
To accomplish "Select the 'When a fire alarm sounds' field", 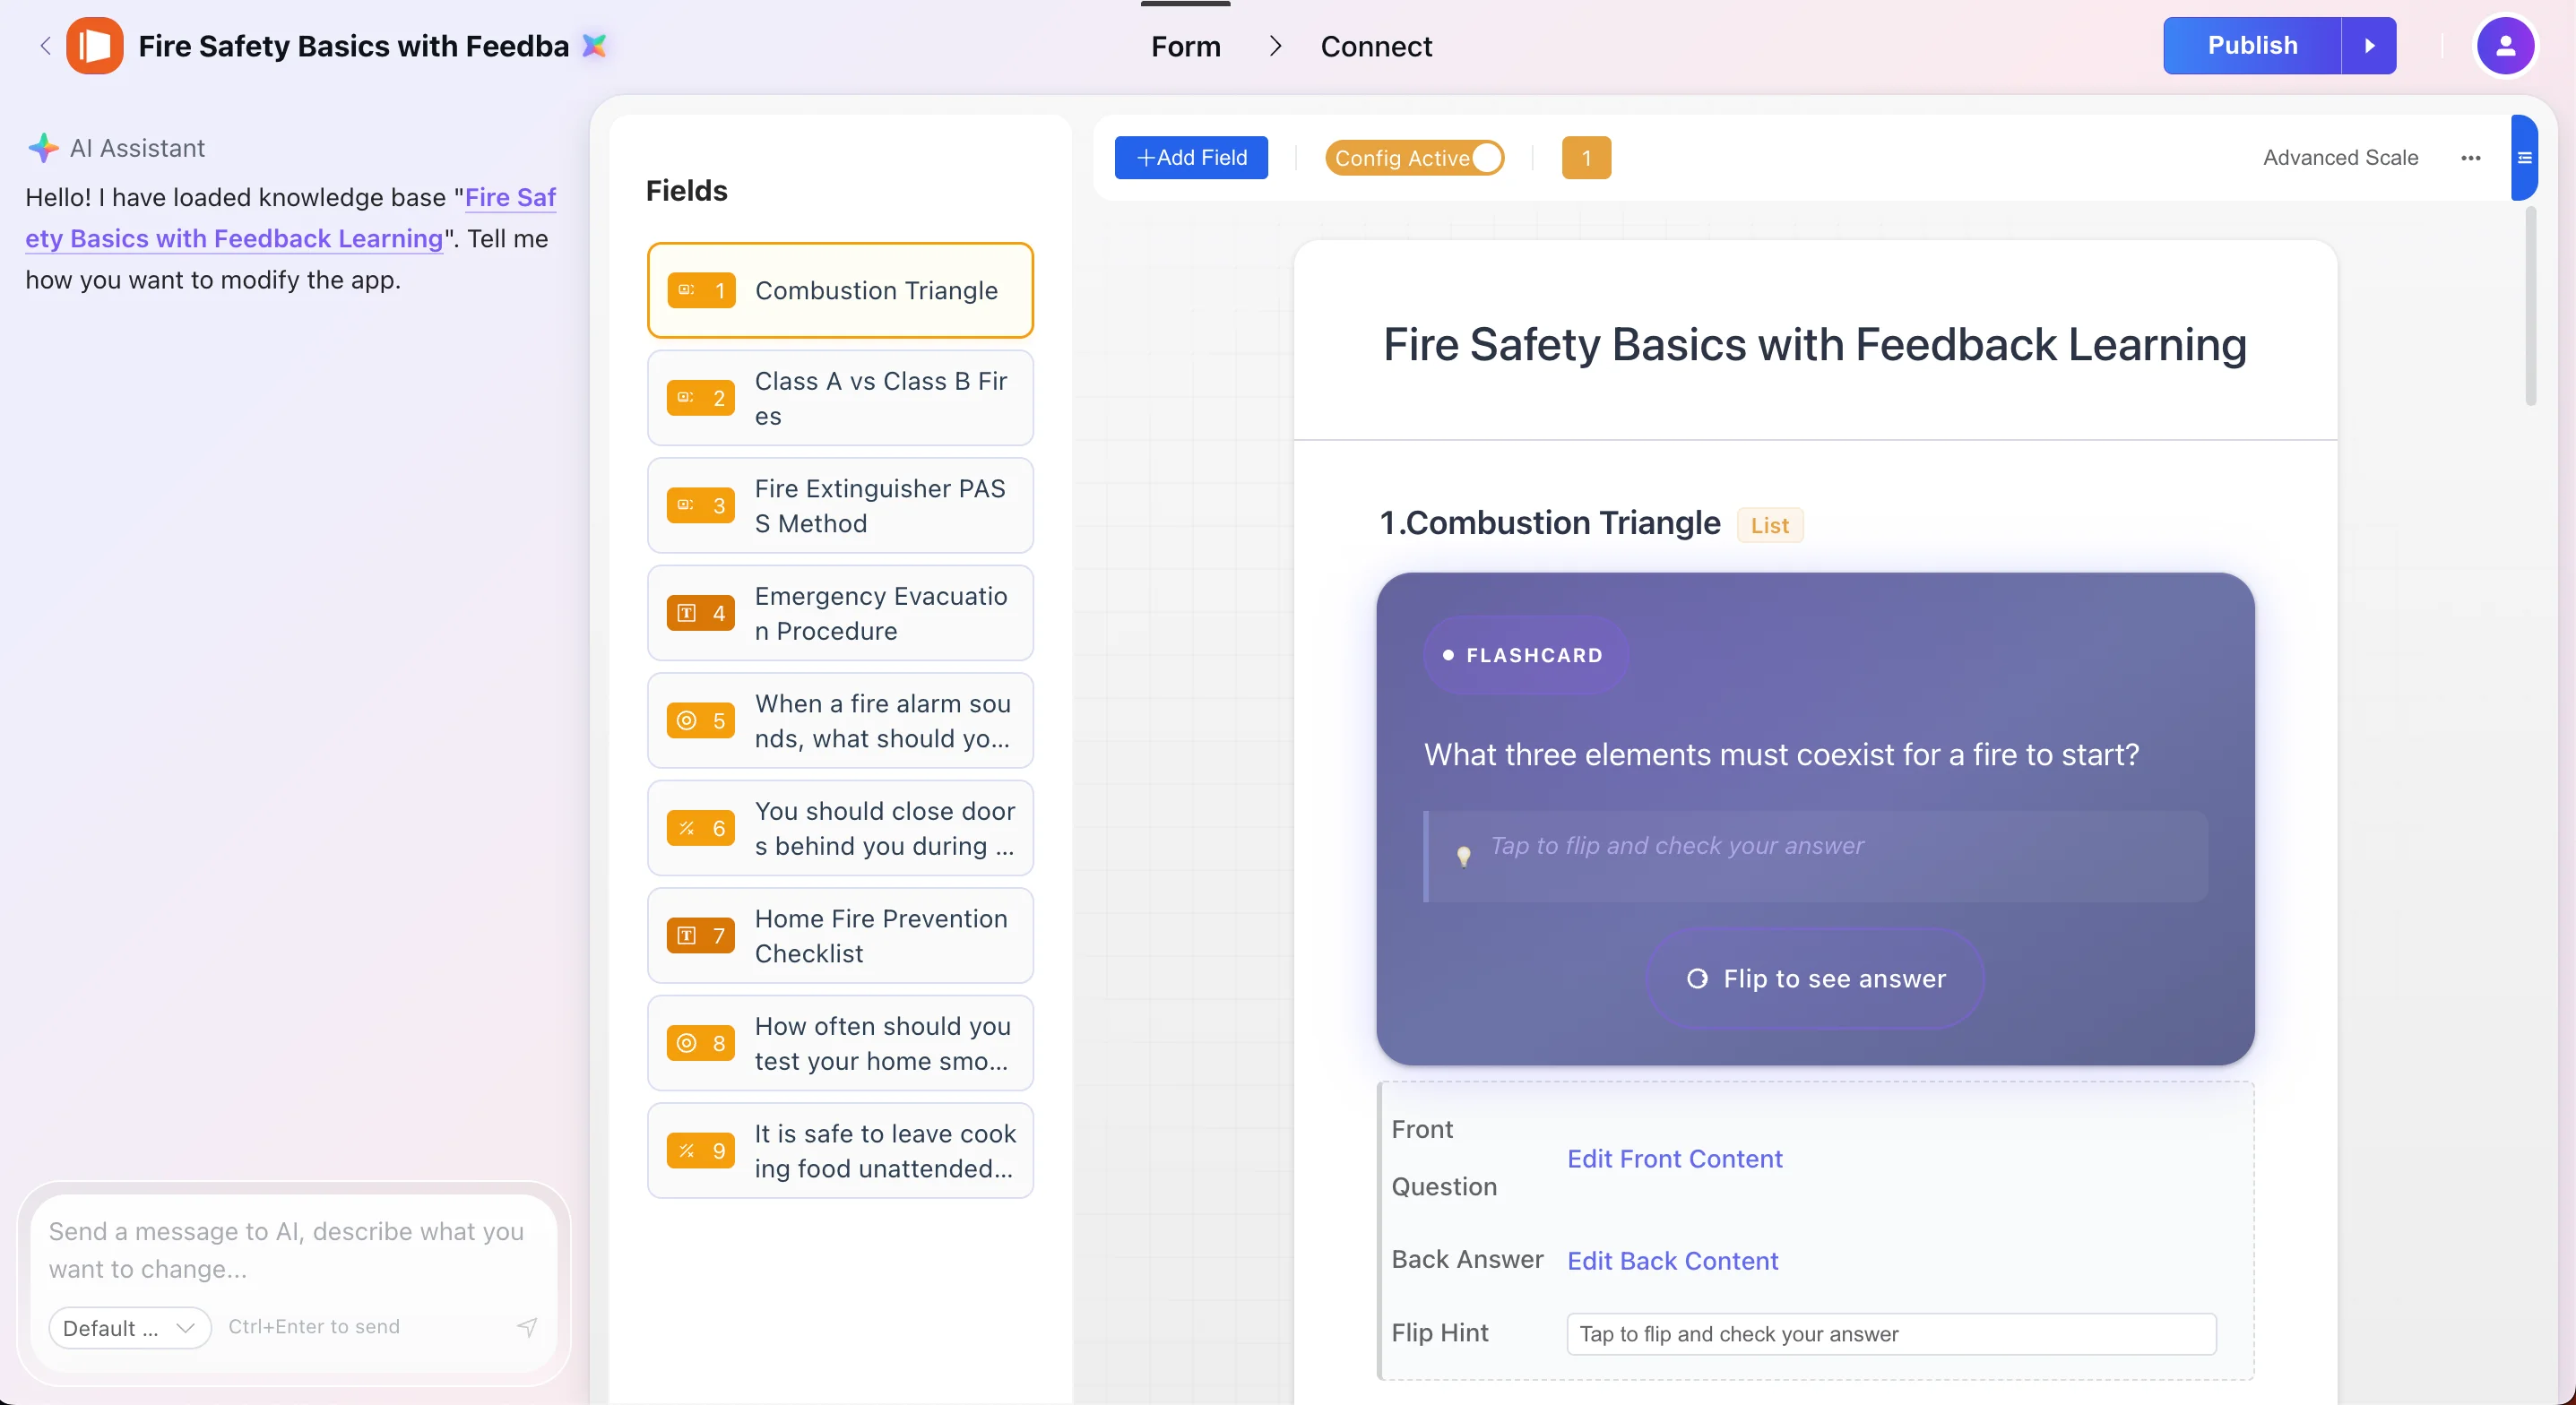I will 840,720.
